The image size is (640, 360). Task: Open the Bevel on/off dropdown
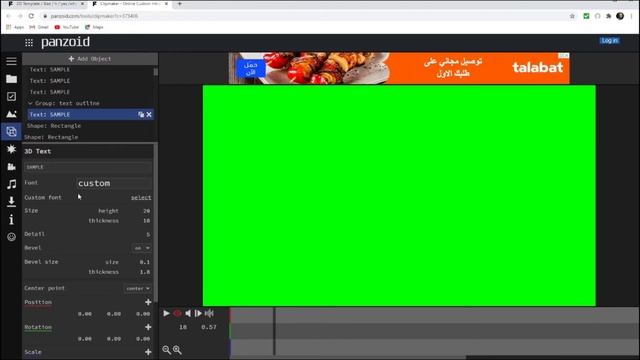tap(142, 248)
